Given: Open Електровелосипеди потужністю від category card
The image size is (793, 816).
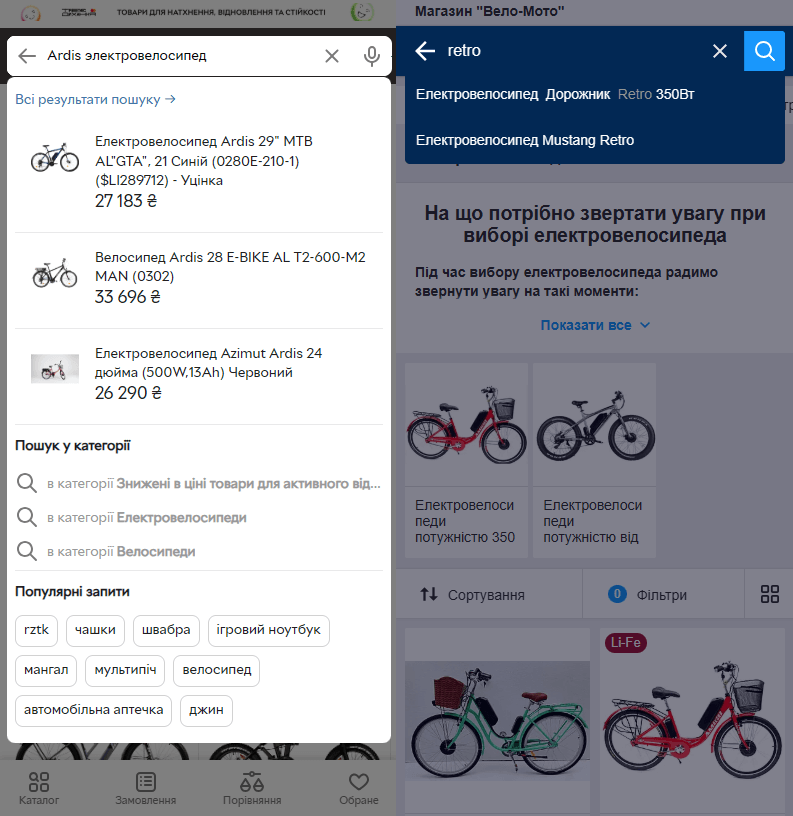Looking at the screenshot, I should [594, 461].
